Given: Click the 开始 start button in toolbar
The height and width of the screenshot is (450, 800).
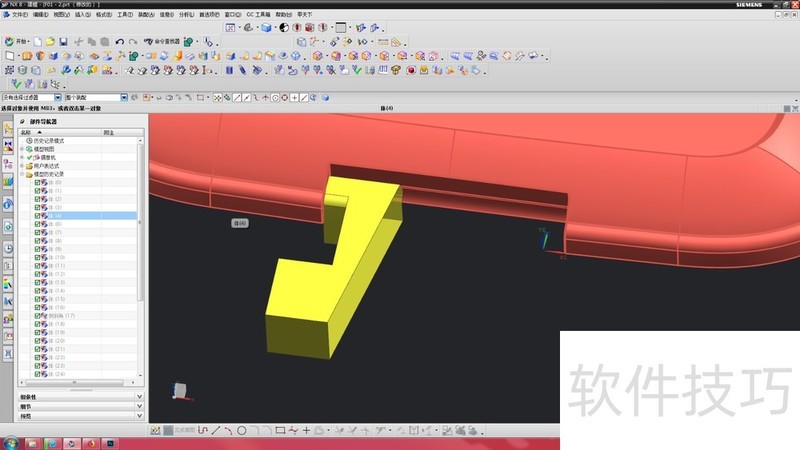Looking at the screenshot, I should coord(18,41).
